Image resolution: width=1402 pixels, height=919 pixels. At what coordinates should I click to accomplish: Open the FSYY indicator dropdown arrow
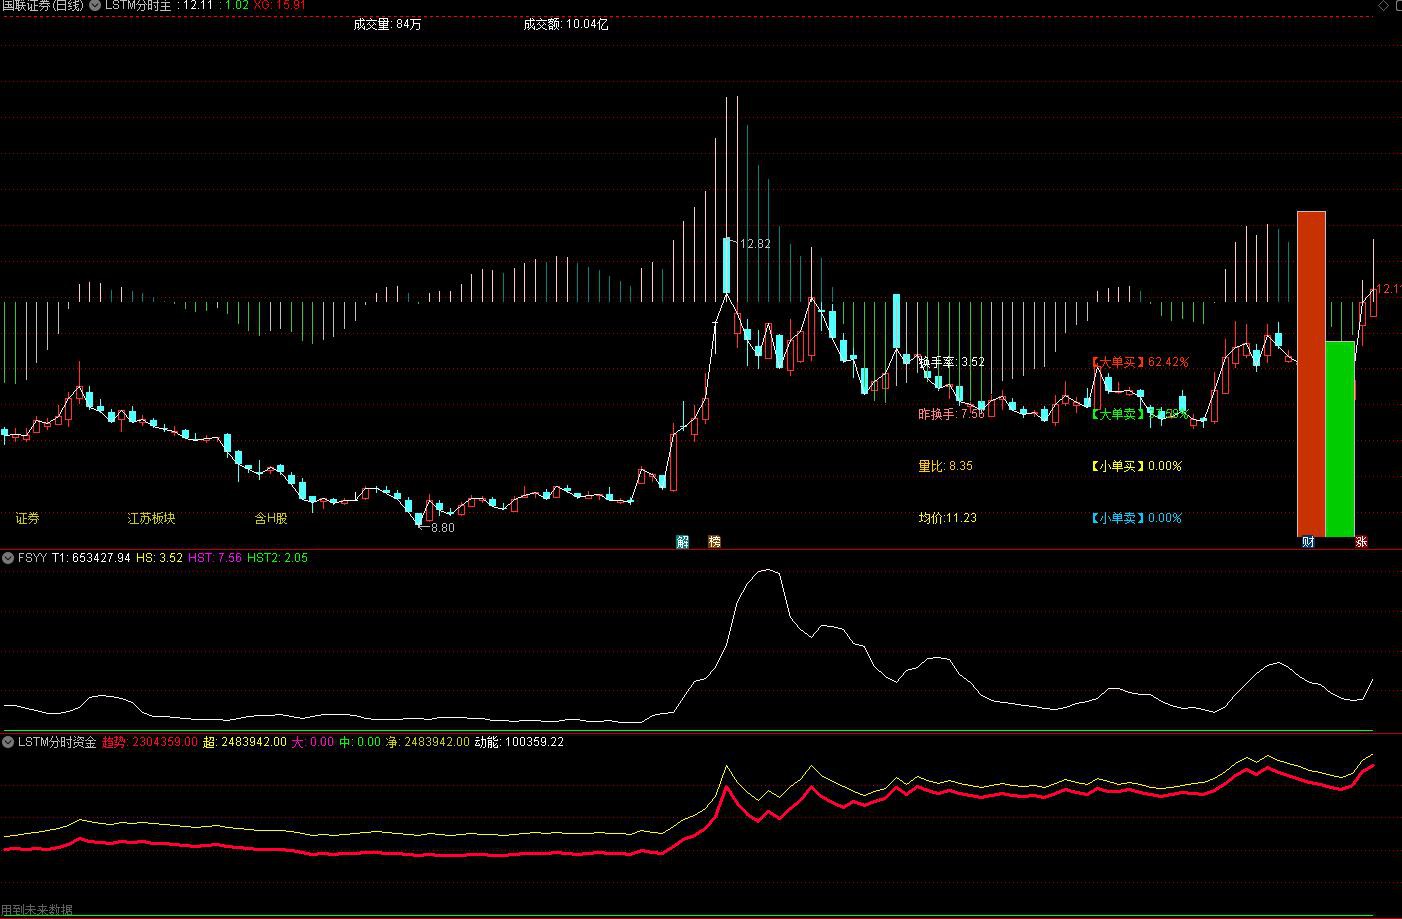pos(9,558)
